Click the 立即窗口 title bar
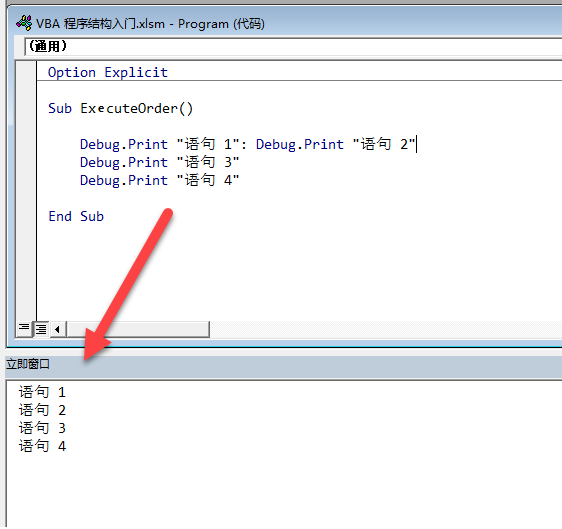The height and width of the screenshot is (529, 562). point(284,364)
